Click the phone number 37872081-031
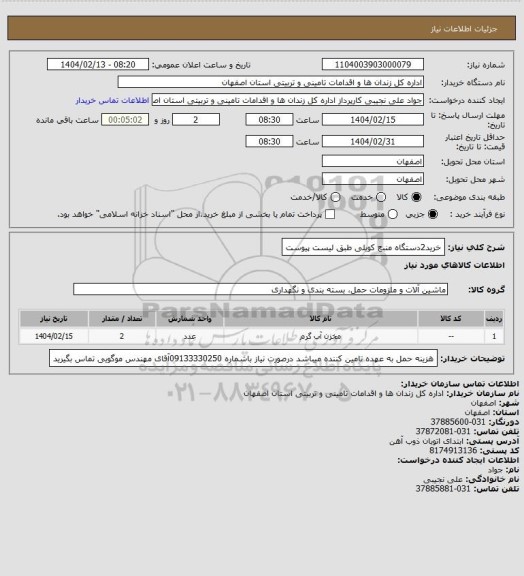This screenshot has height=576, width=524. 443,431
